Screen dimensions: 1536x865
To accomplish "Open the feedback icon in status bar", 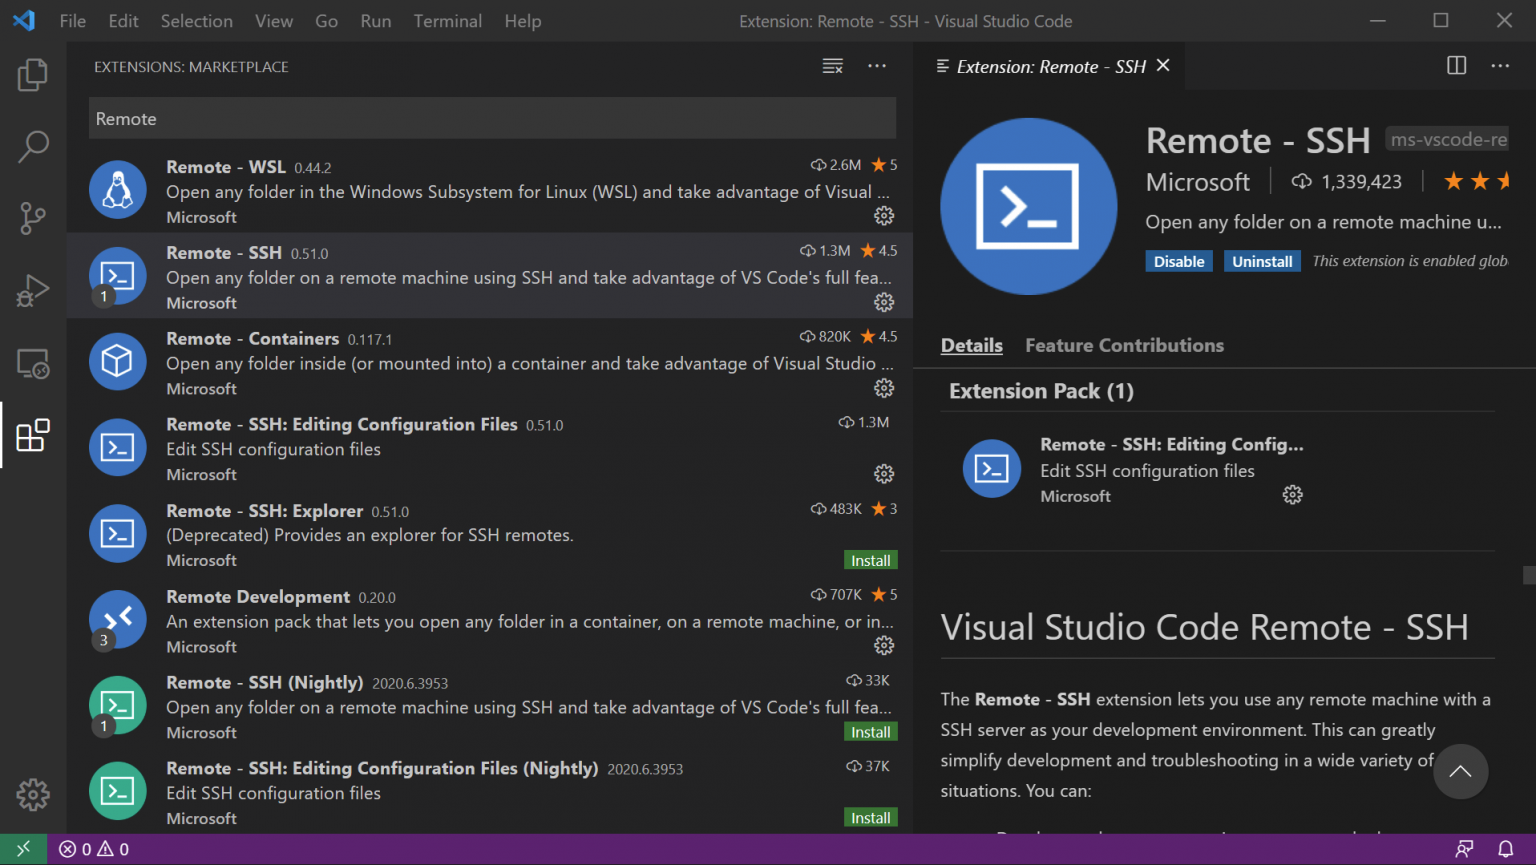I will (x=1465, y=849).
